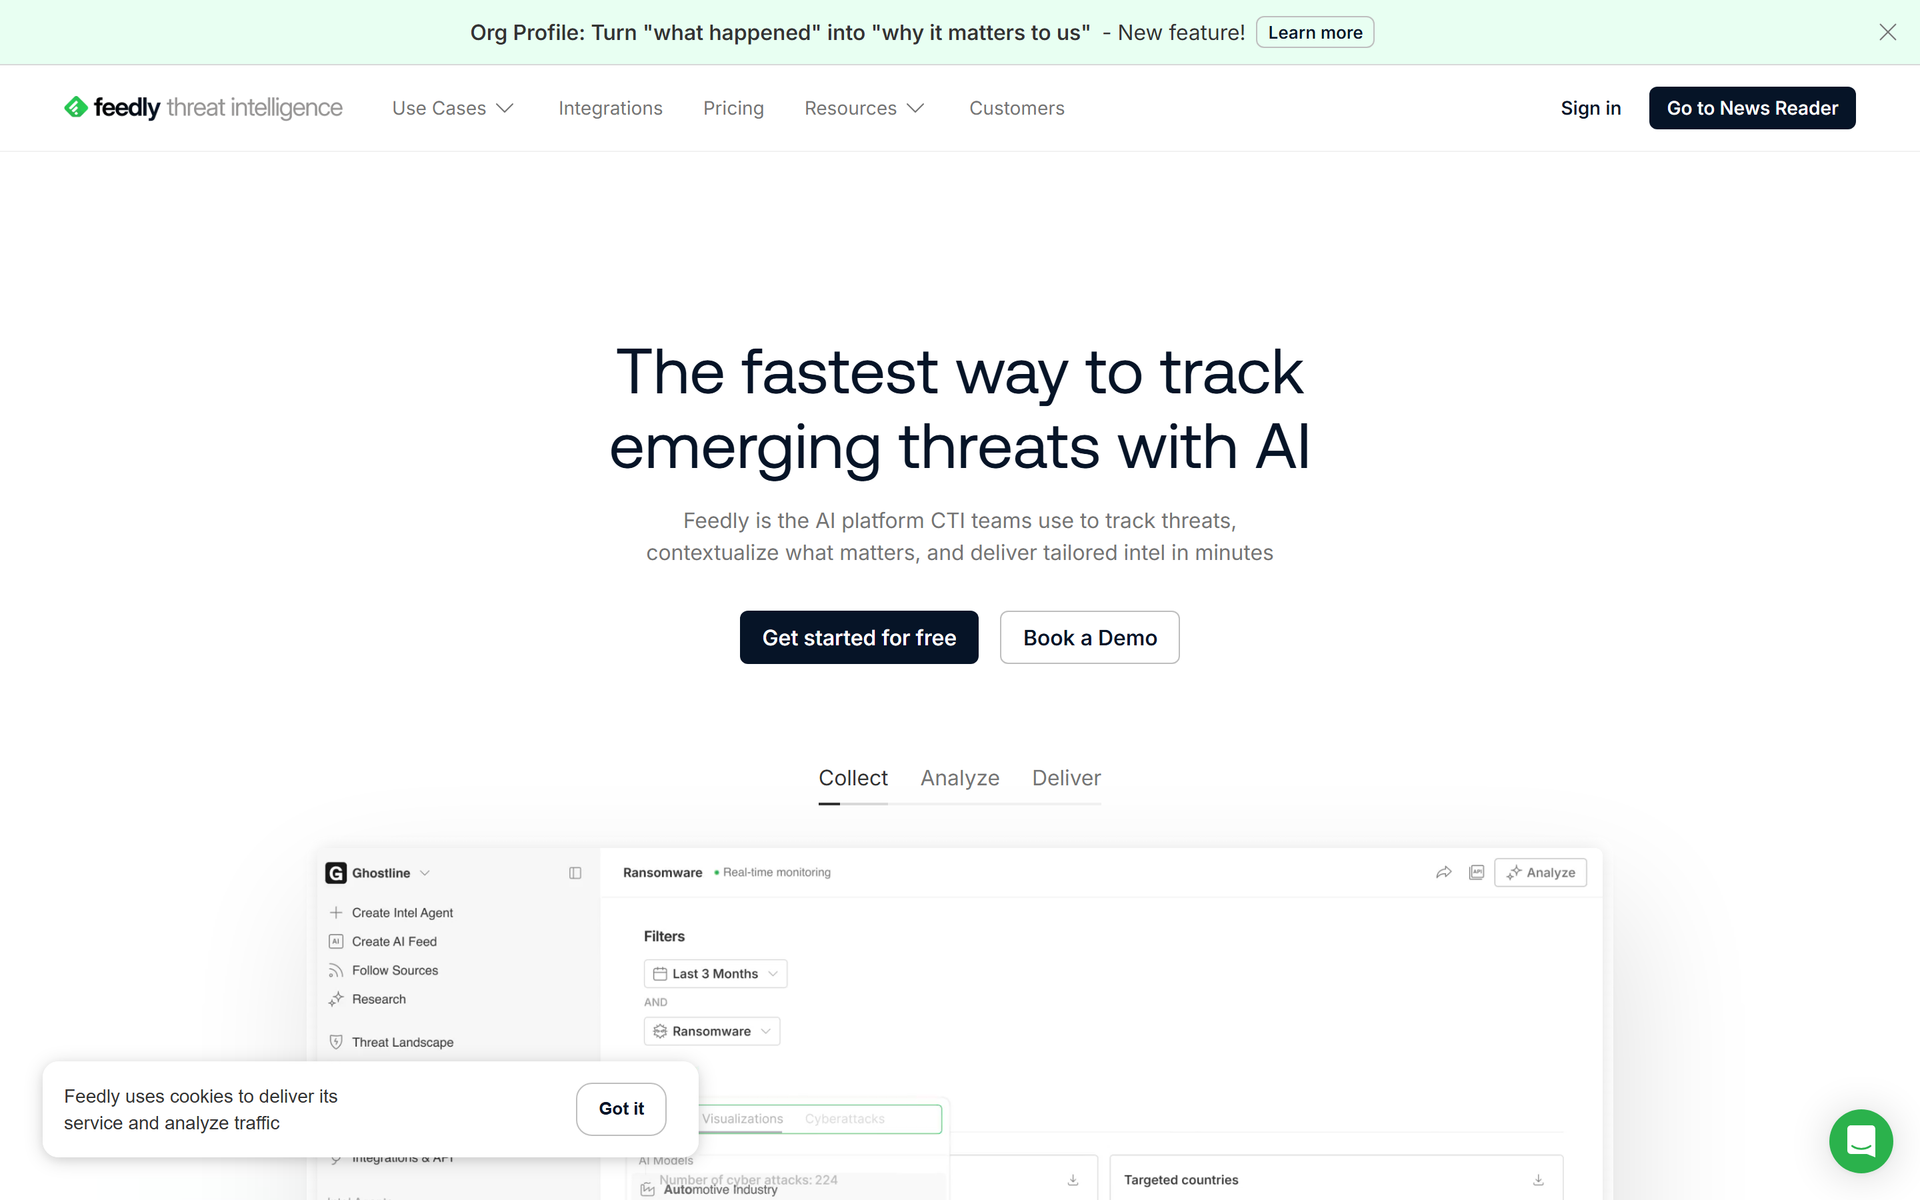Click the Ghostline workspace icon
Image resolution: width=1920 pixels, height=1200 pixels.
tap(336, 873)
